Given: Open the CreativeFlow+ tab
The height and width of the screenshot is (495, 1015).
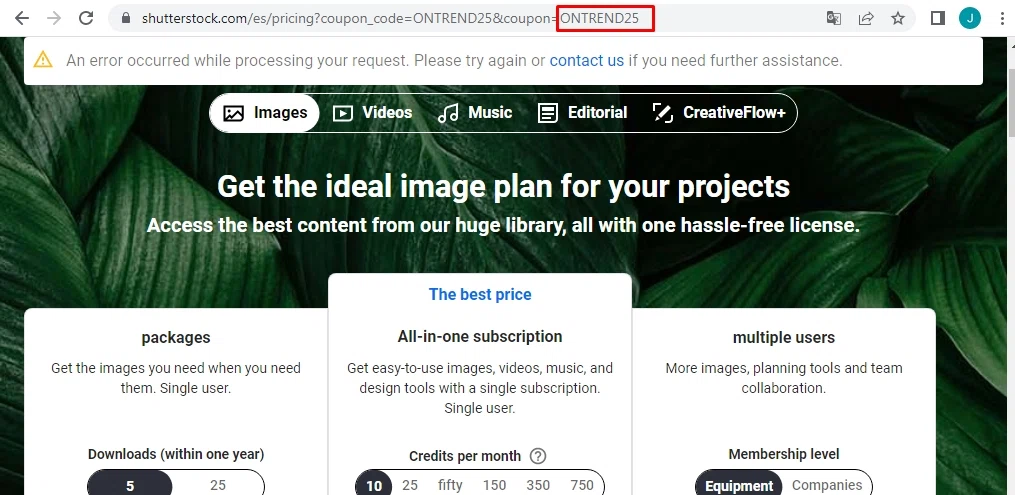Looking at the screenshot, I should [x=719, y=113].
